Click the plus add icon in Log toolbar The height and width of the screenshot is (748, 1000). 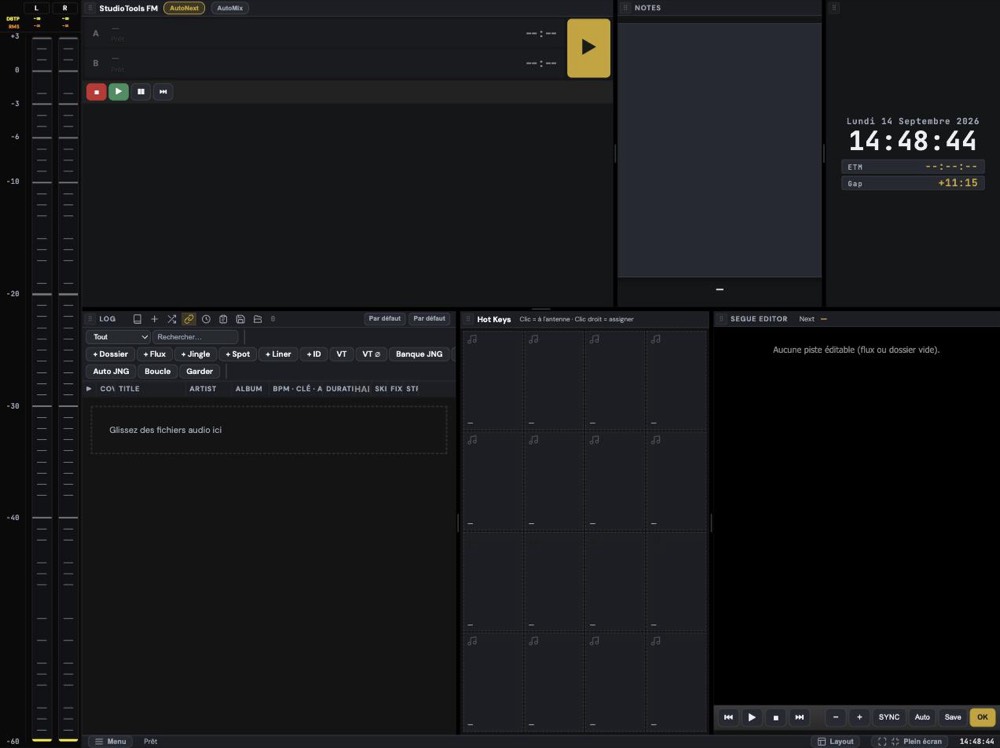click(154, 319)
